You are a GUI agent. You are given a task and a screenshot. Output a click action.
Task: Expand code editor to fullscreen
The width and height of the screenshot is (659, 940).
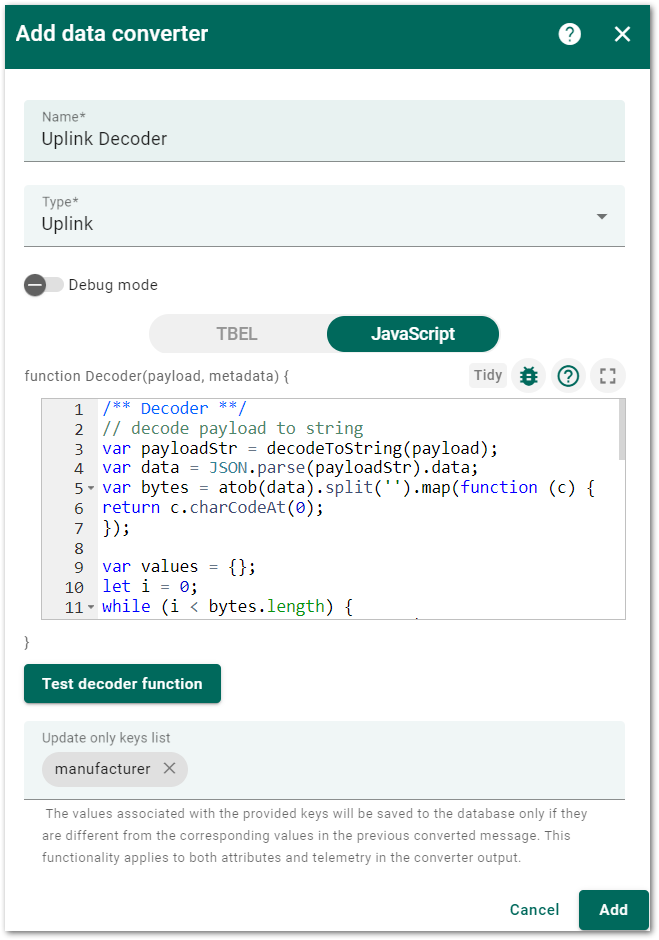click(x=607, y=376)
